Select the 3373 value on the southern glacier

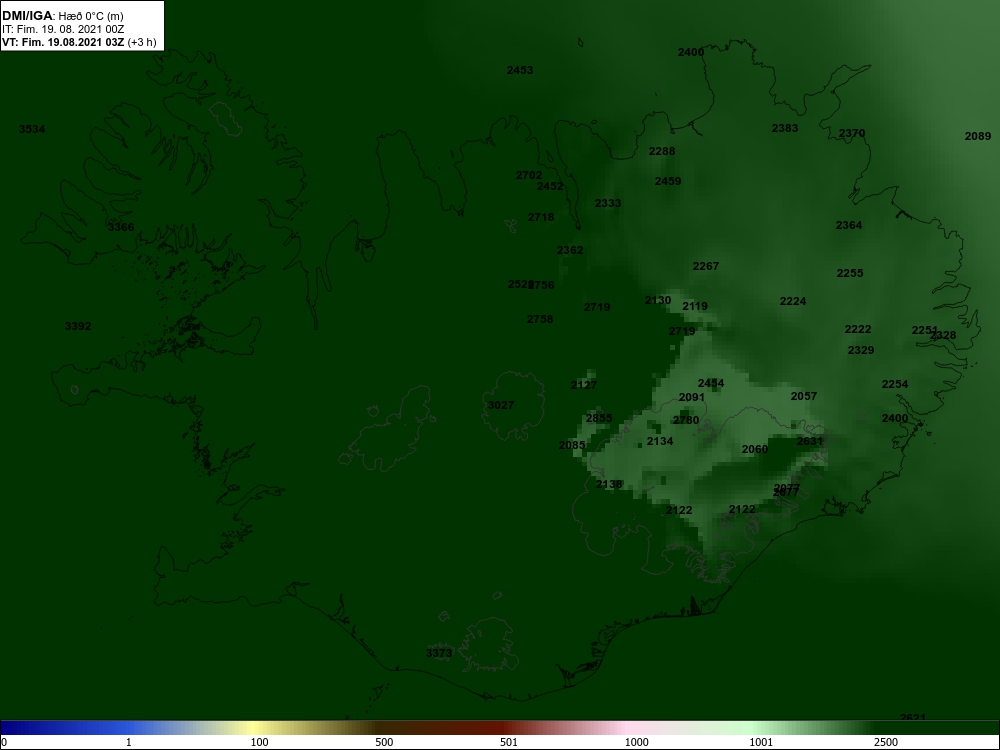pos(439,654)
